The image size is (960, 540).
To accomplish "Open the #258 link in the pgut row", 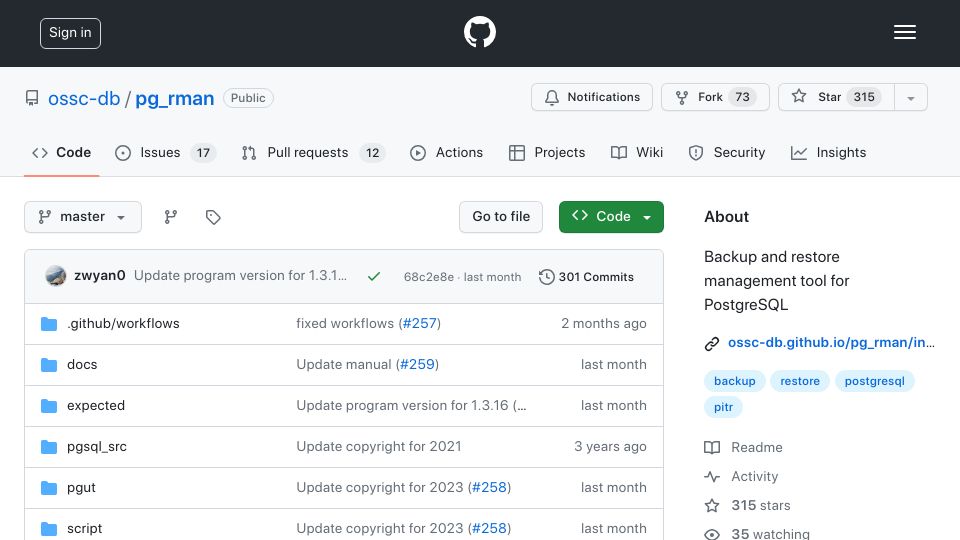I will [x=490, y=487].
